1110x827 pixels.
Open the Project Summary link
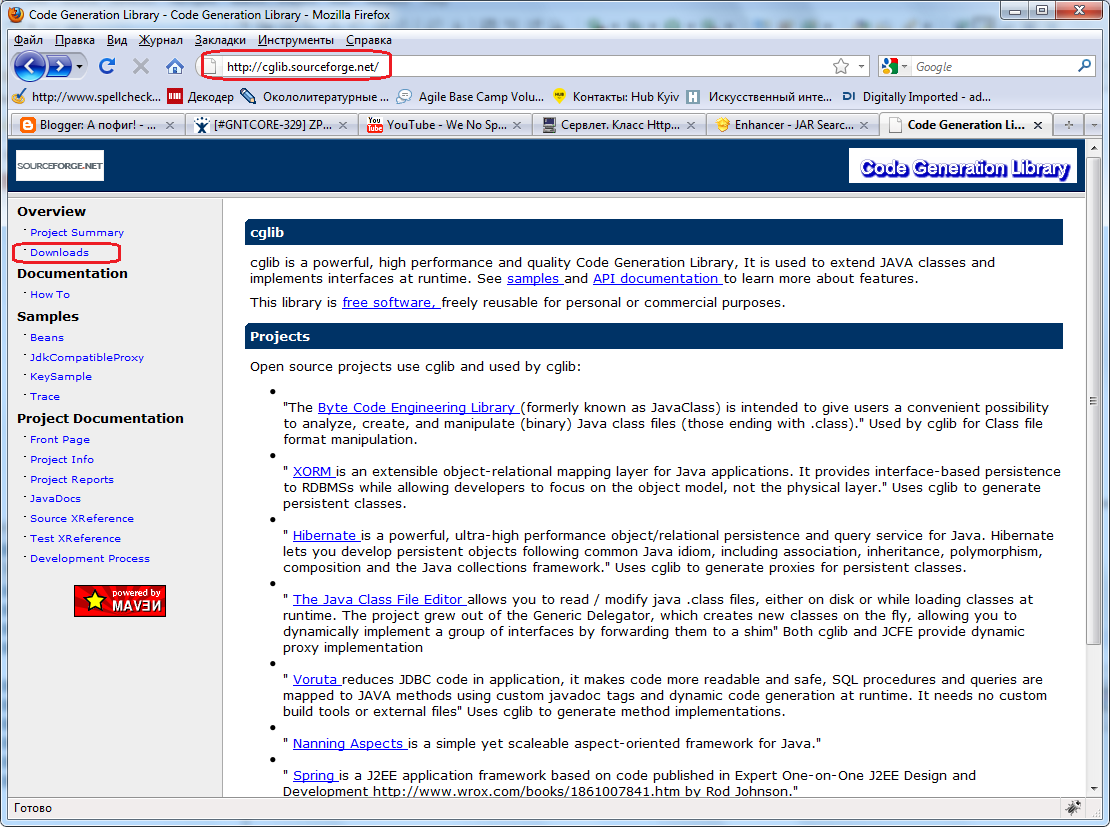tap(76, 232)
